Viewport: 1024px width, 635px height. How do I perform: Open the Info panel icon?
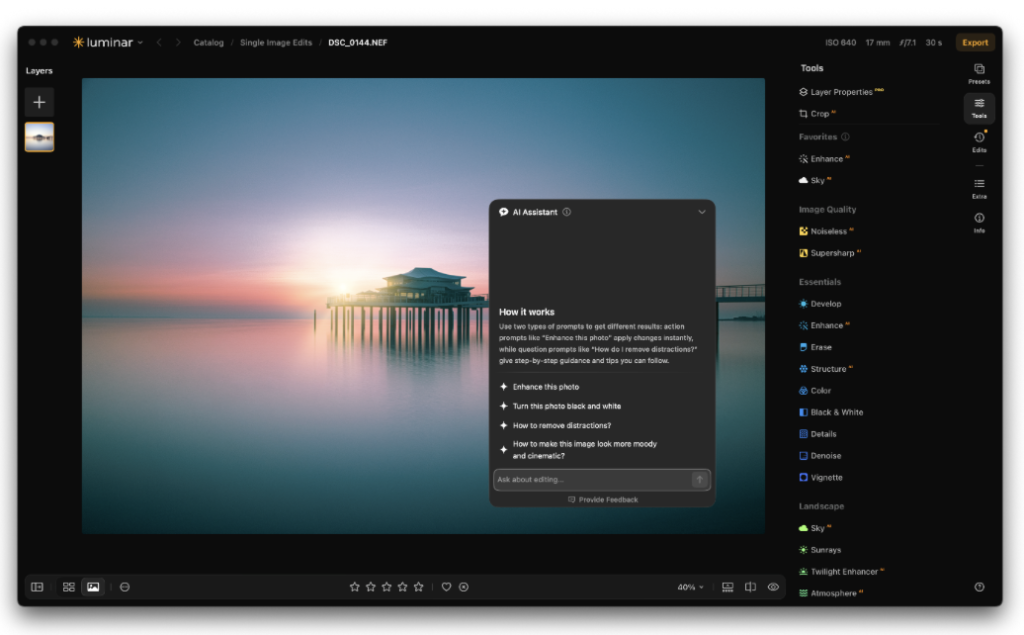[979, 222]
